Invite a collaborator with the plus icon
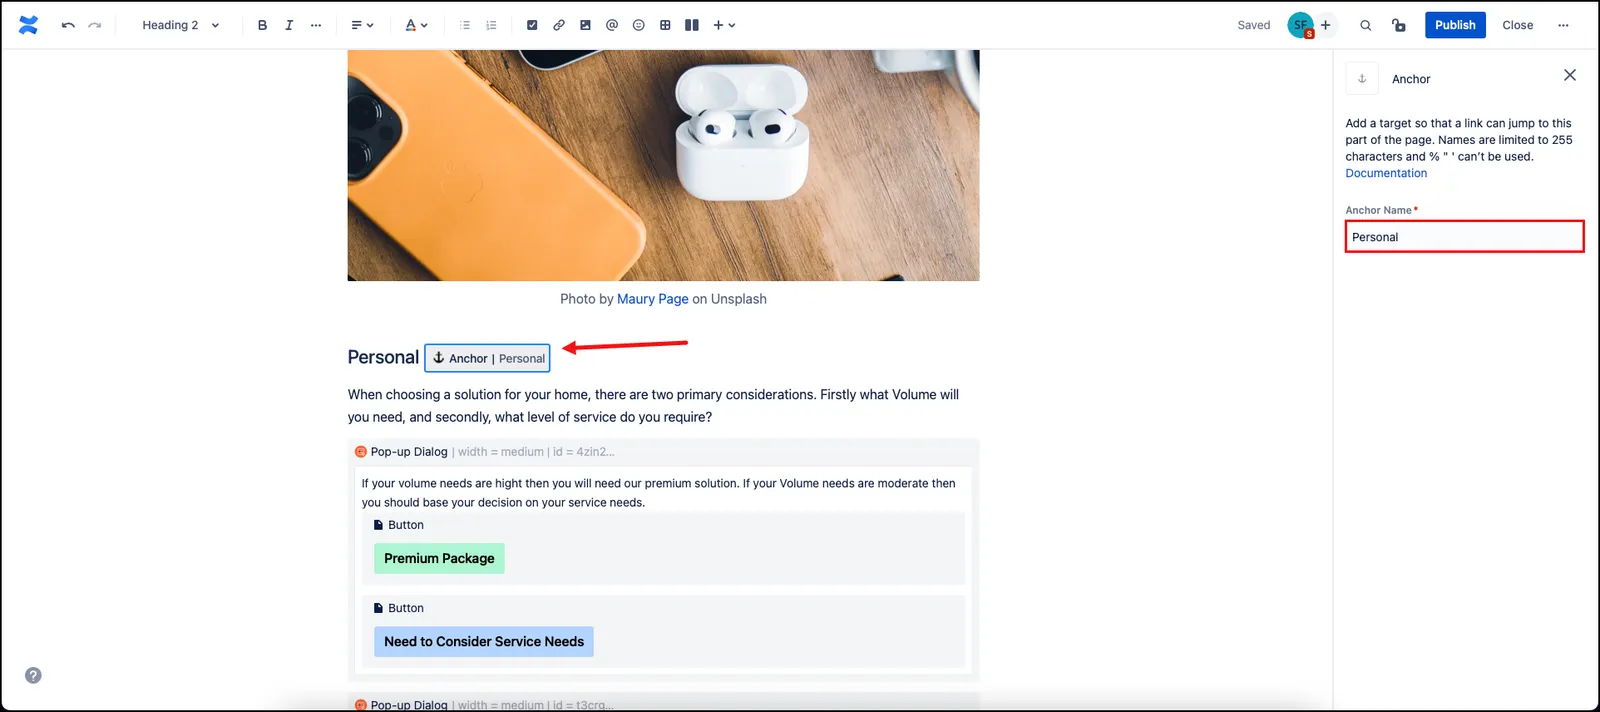This screenshot has width=1600, height=712. click(1326, 25)
